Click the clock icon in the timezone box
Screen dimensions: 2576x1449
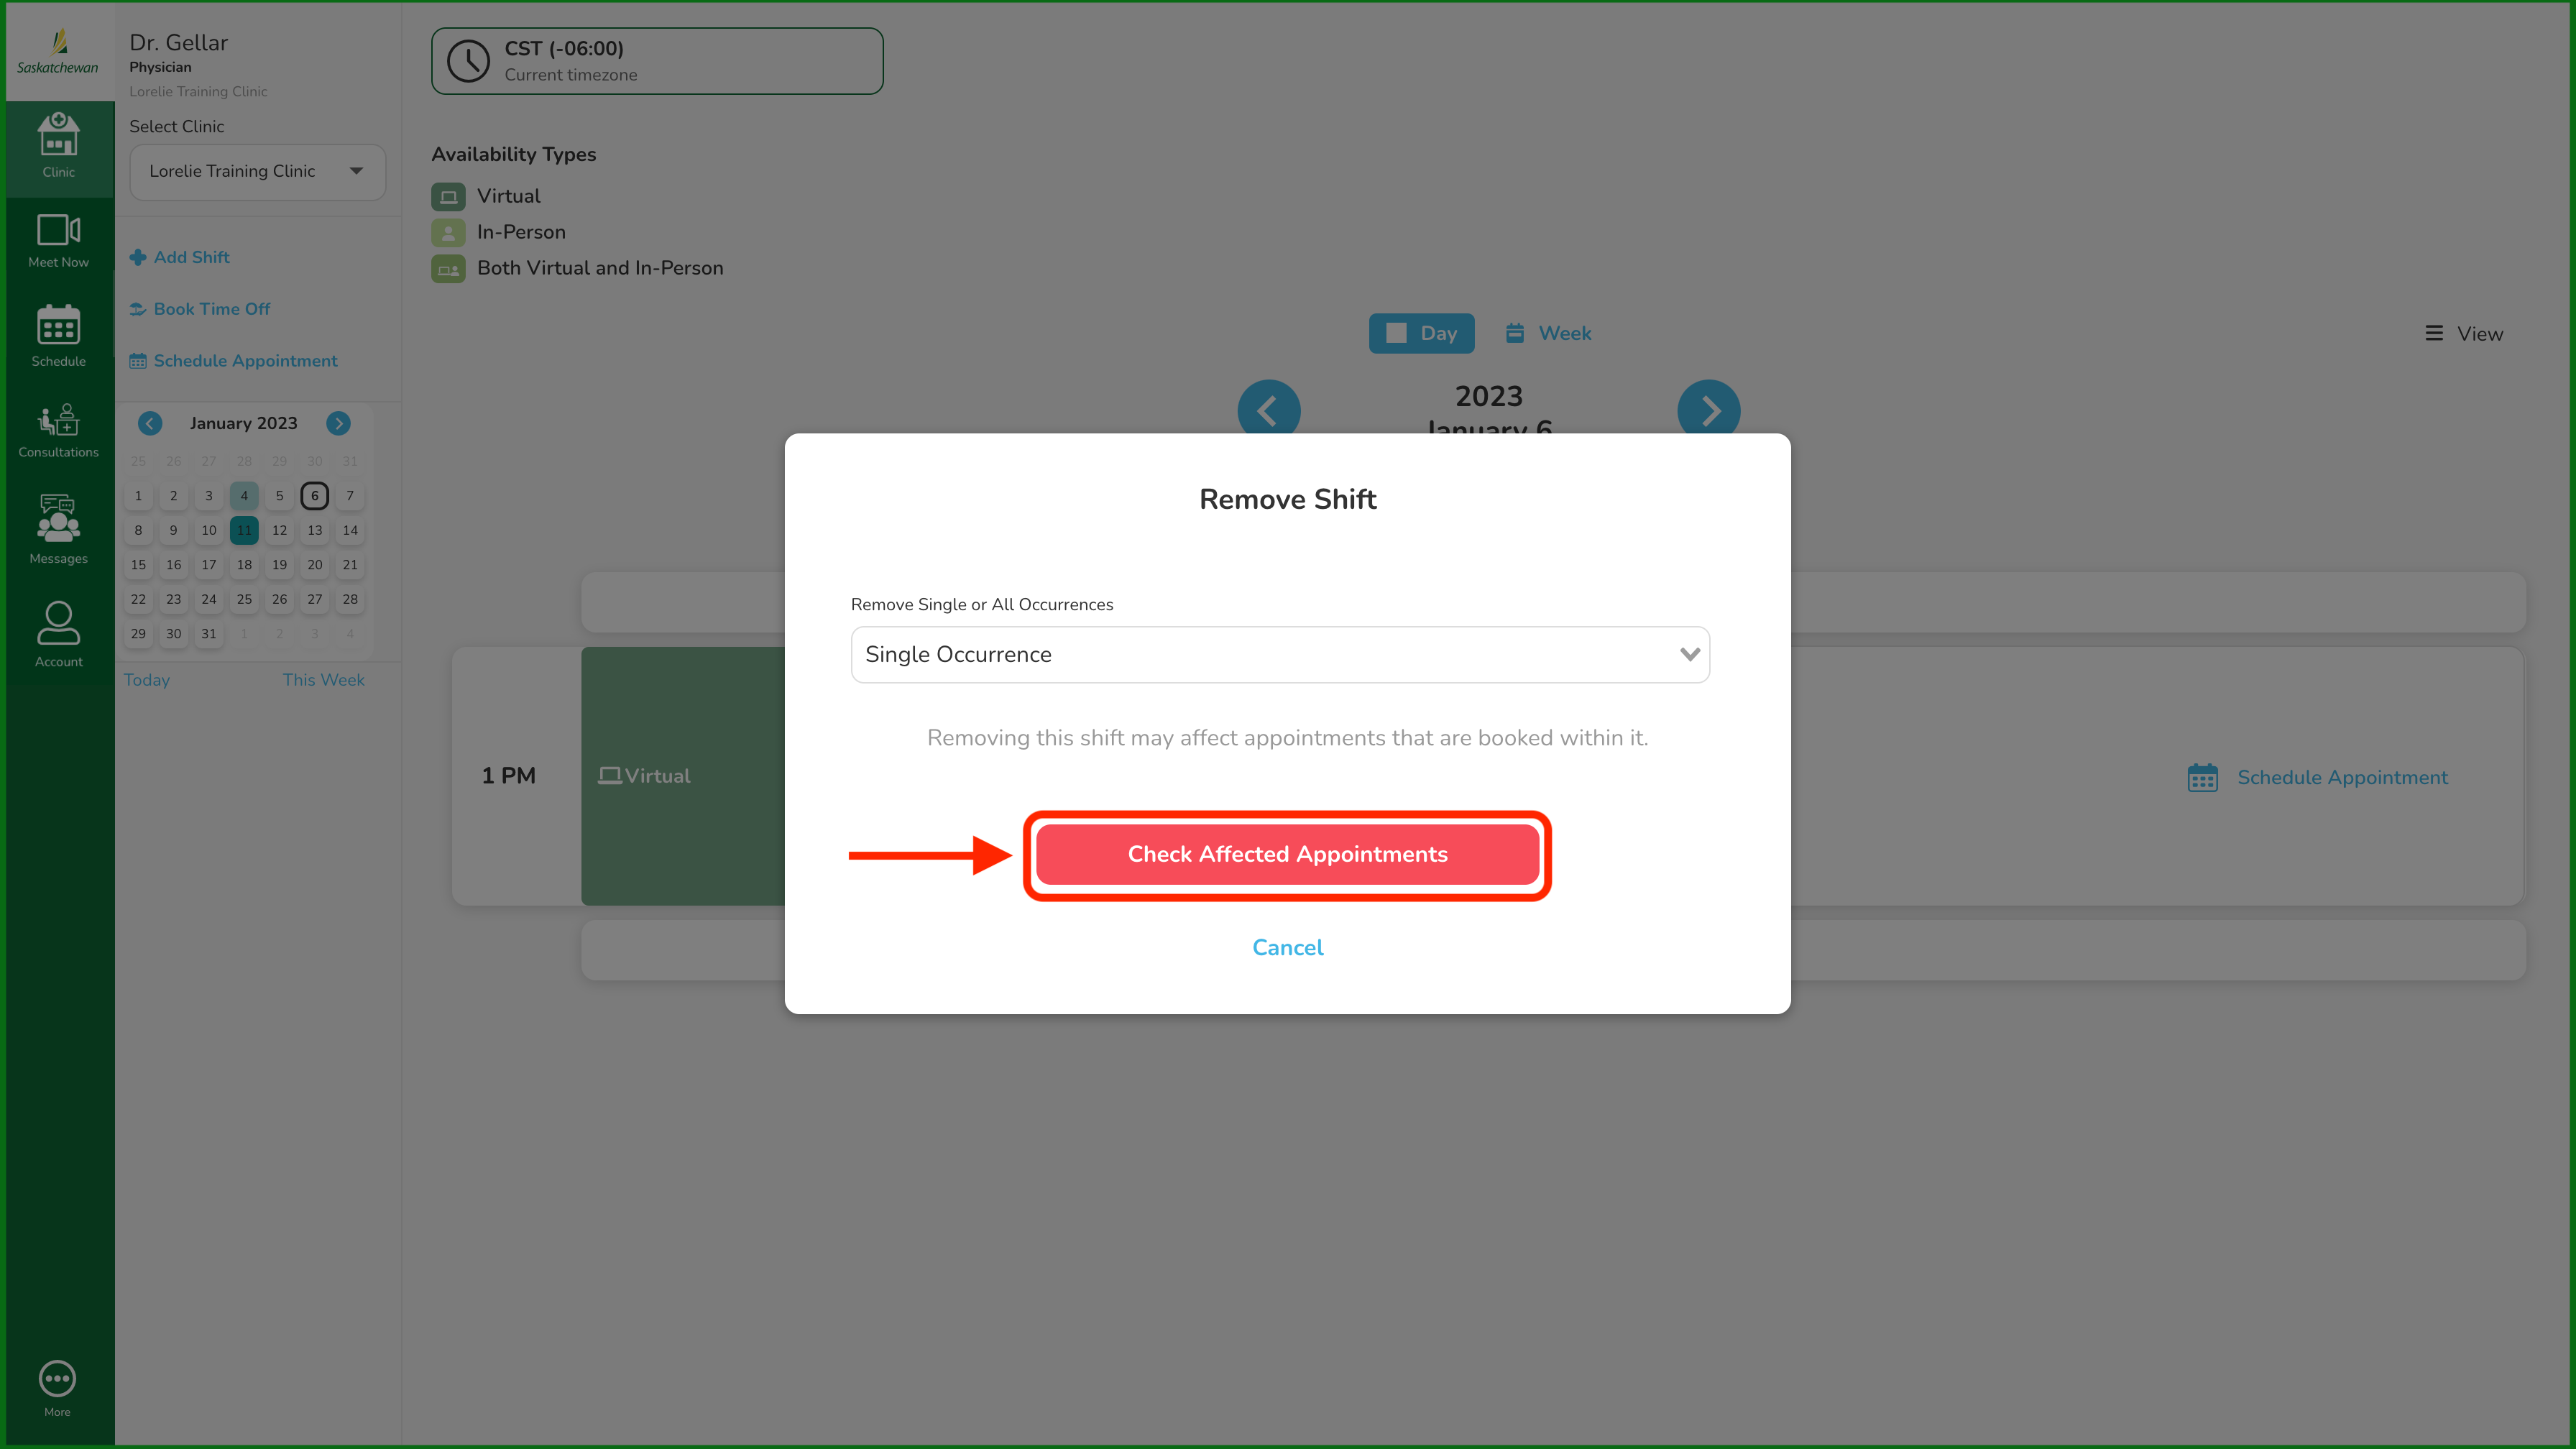468,61
